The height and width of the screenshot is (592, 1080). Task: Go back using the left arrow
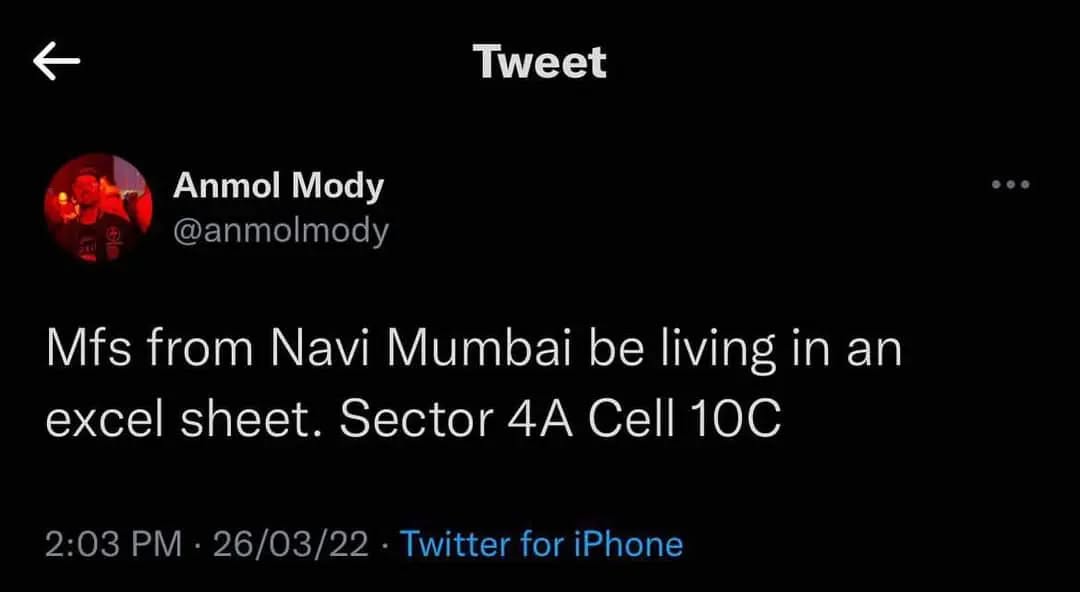pos(56,62)
